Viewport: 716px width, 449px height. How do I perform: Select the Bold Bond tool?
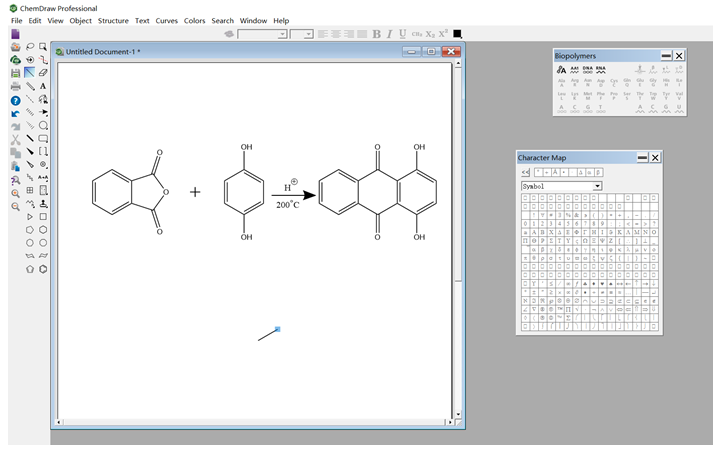pos(30,138)
